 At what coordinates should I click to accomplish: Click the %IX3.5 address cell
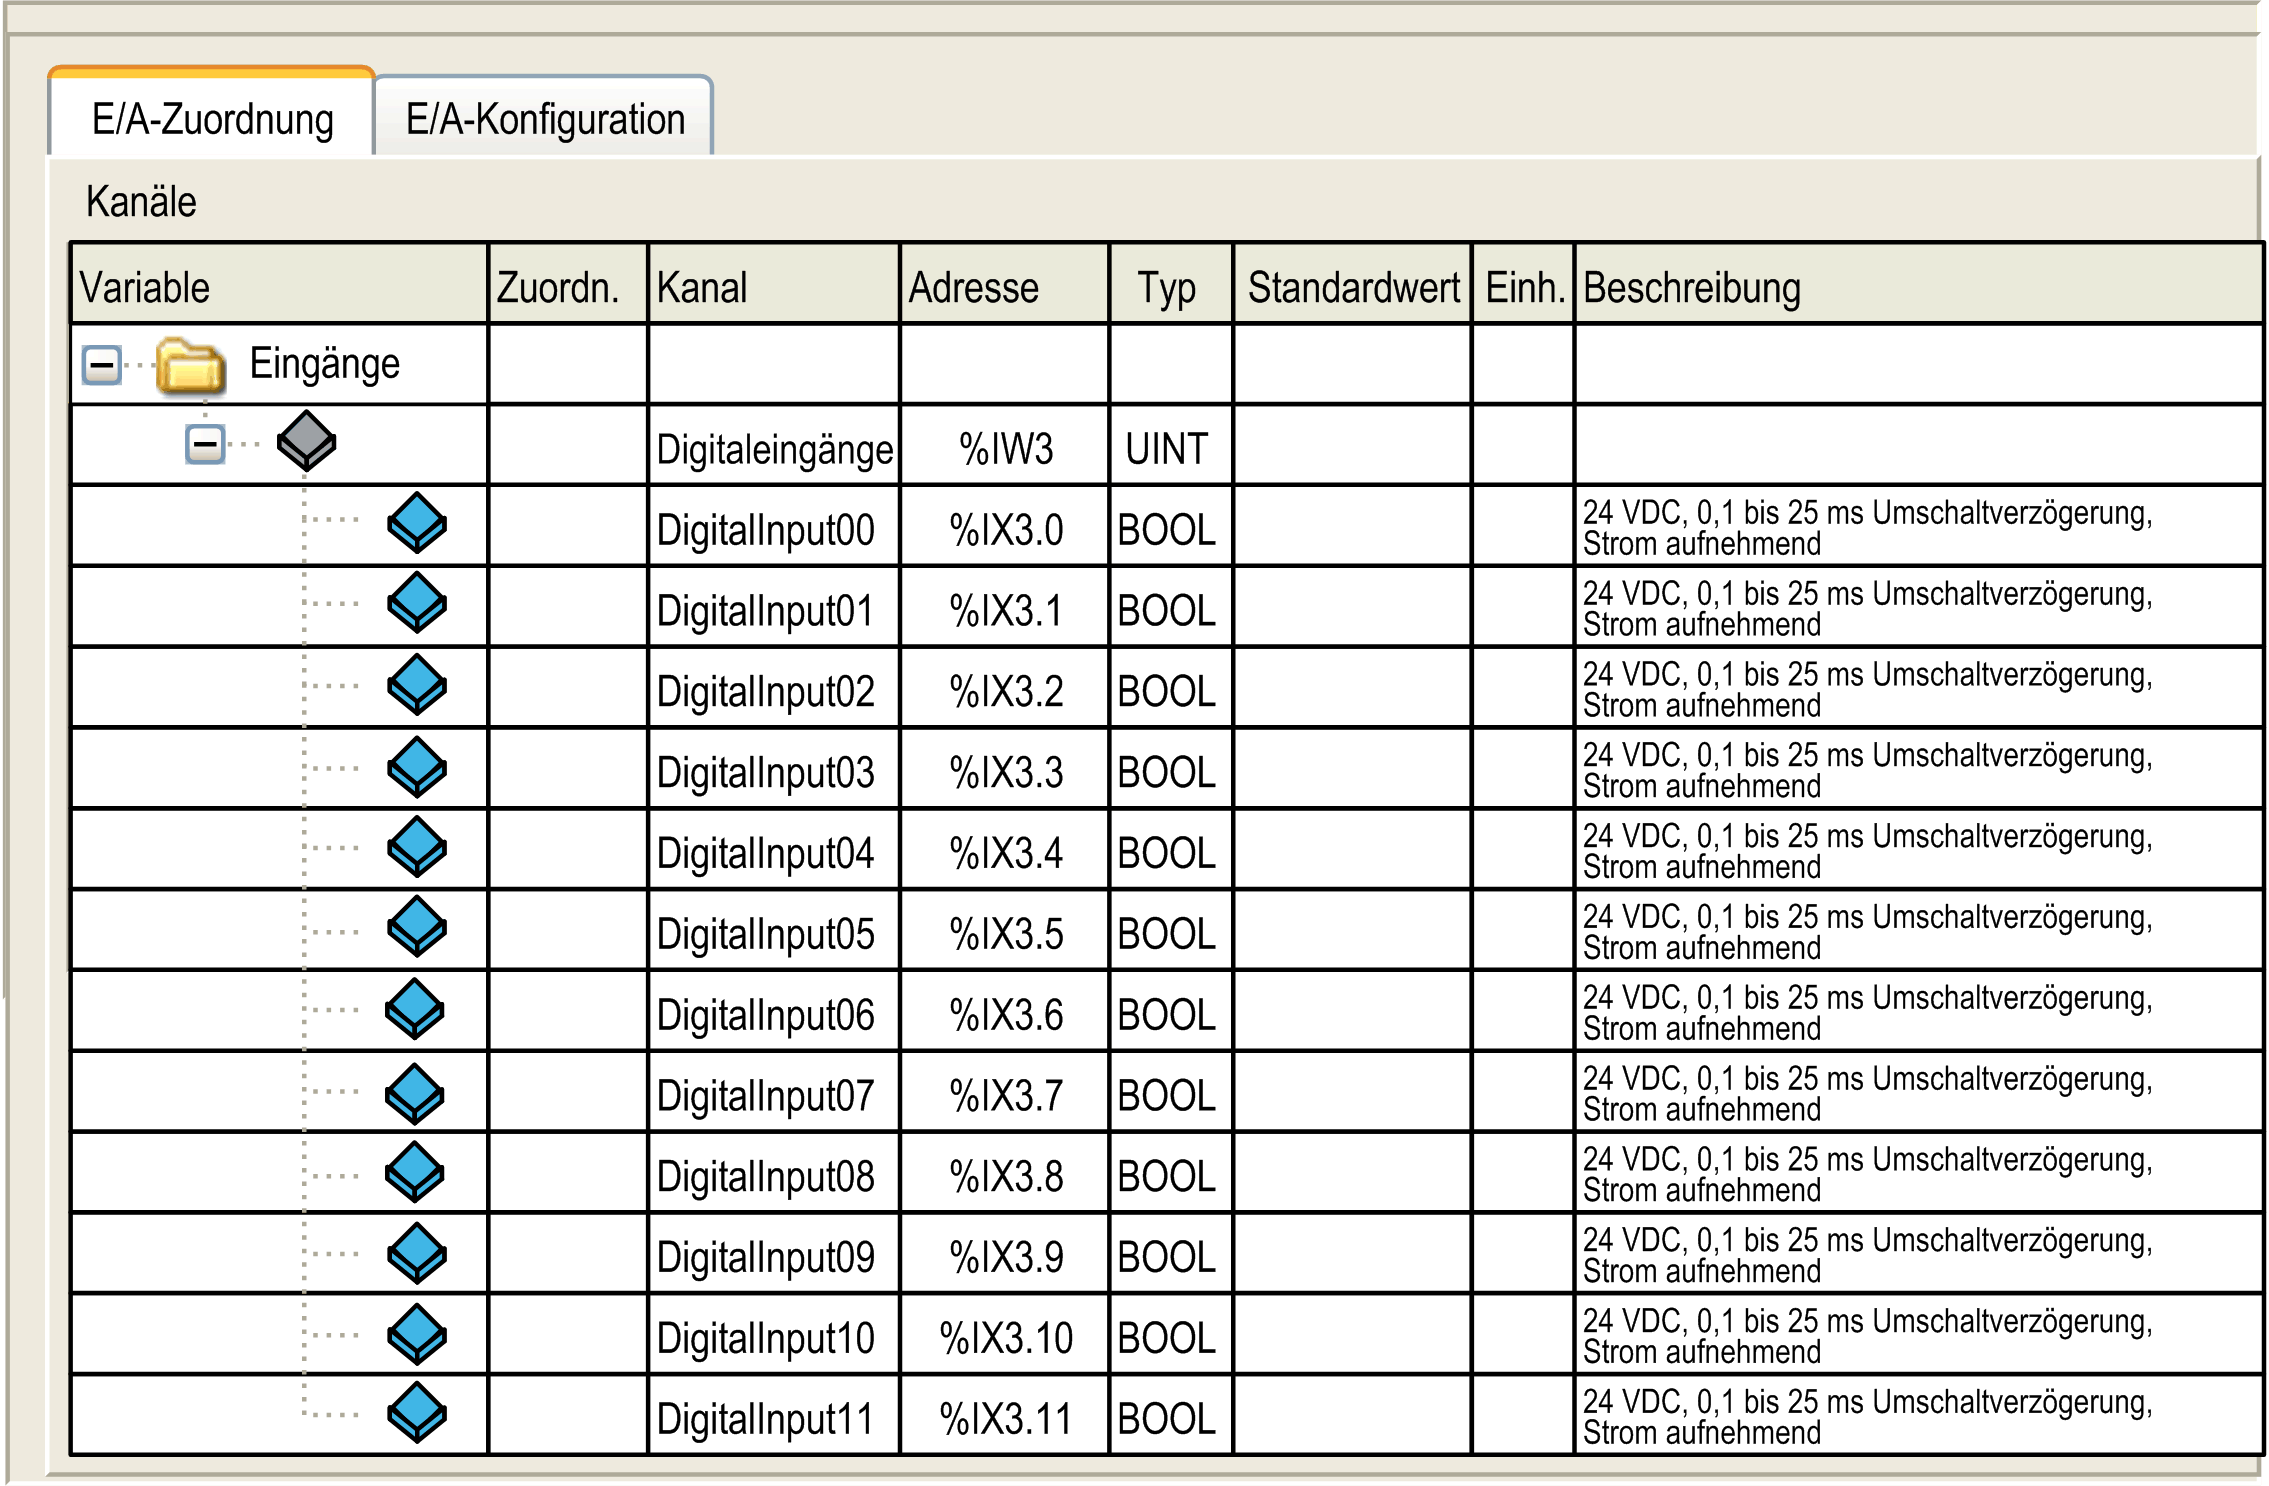click(x=1004, y=931)
